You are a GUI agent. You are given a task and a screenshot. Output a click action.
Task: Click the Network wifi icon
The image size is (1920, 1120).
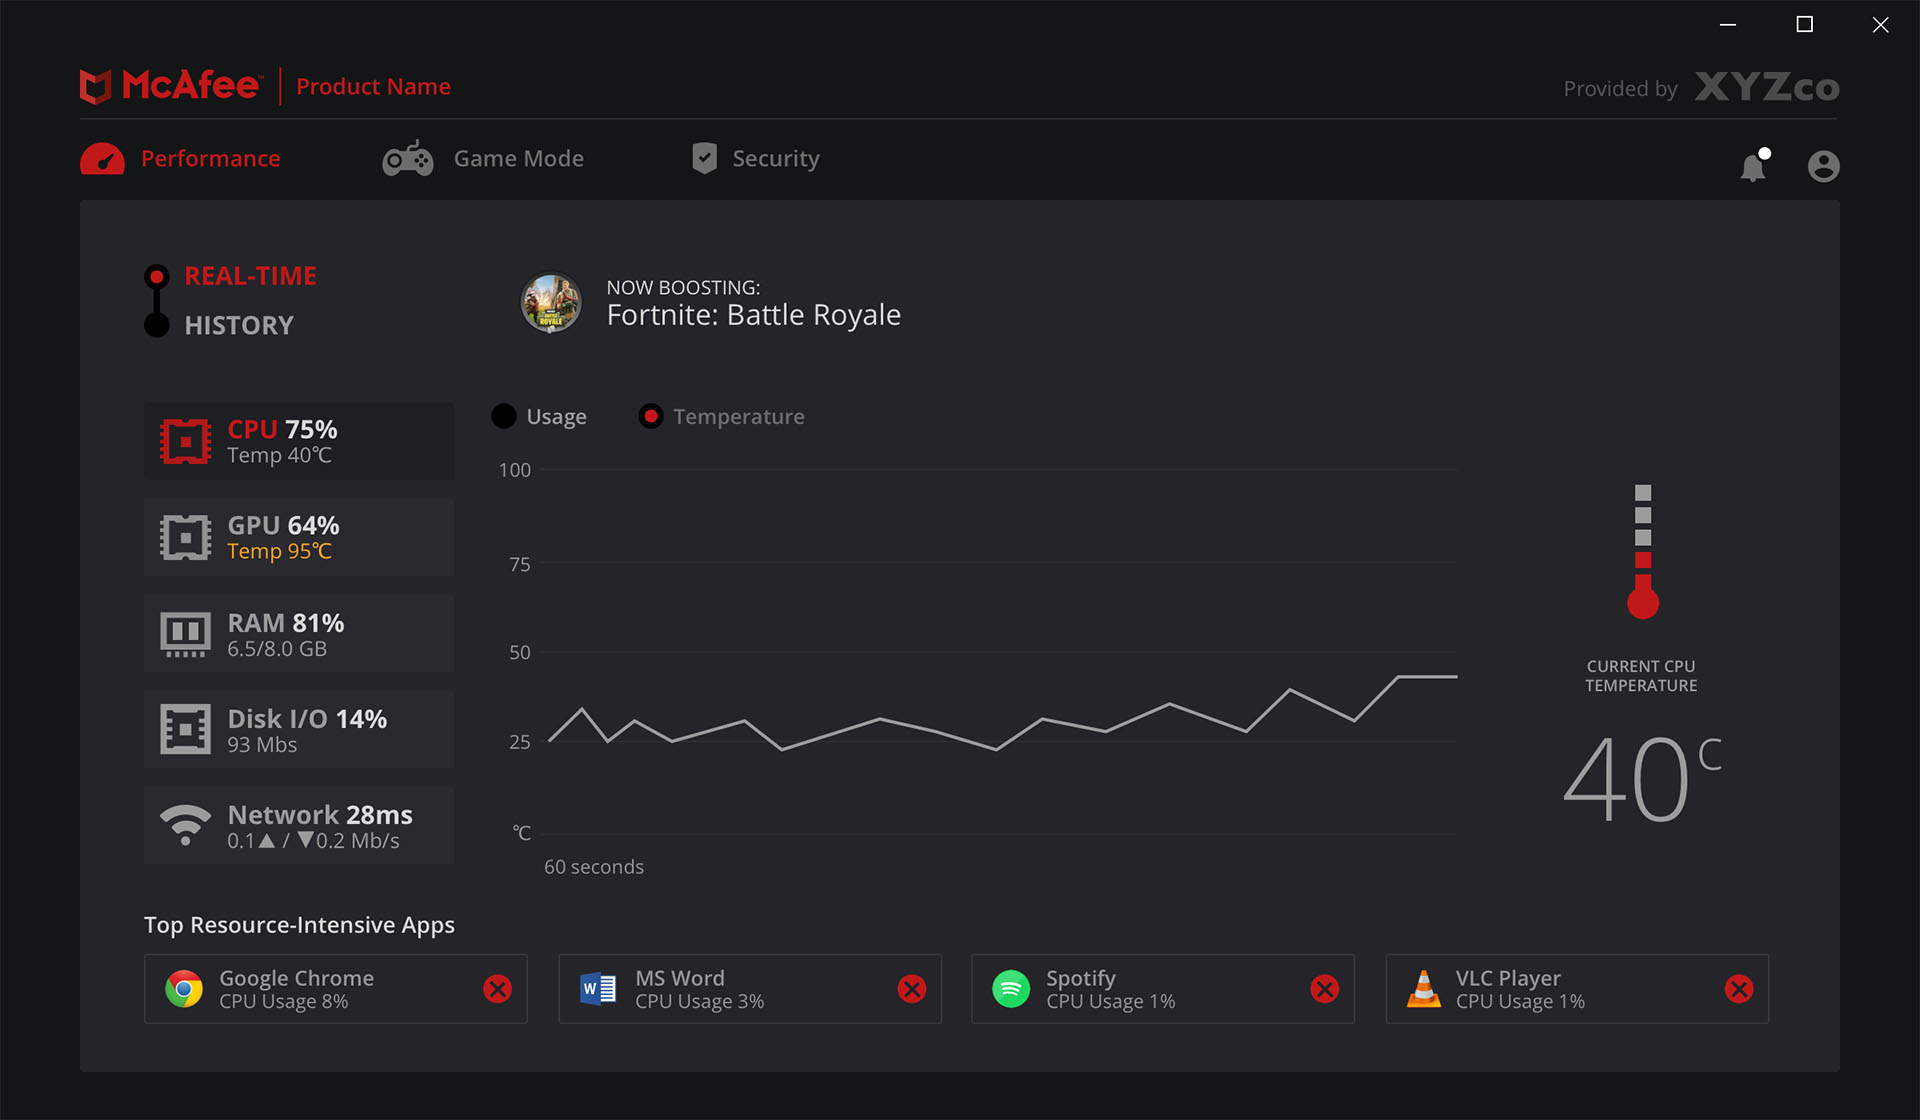point(185,826)
